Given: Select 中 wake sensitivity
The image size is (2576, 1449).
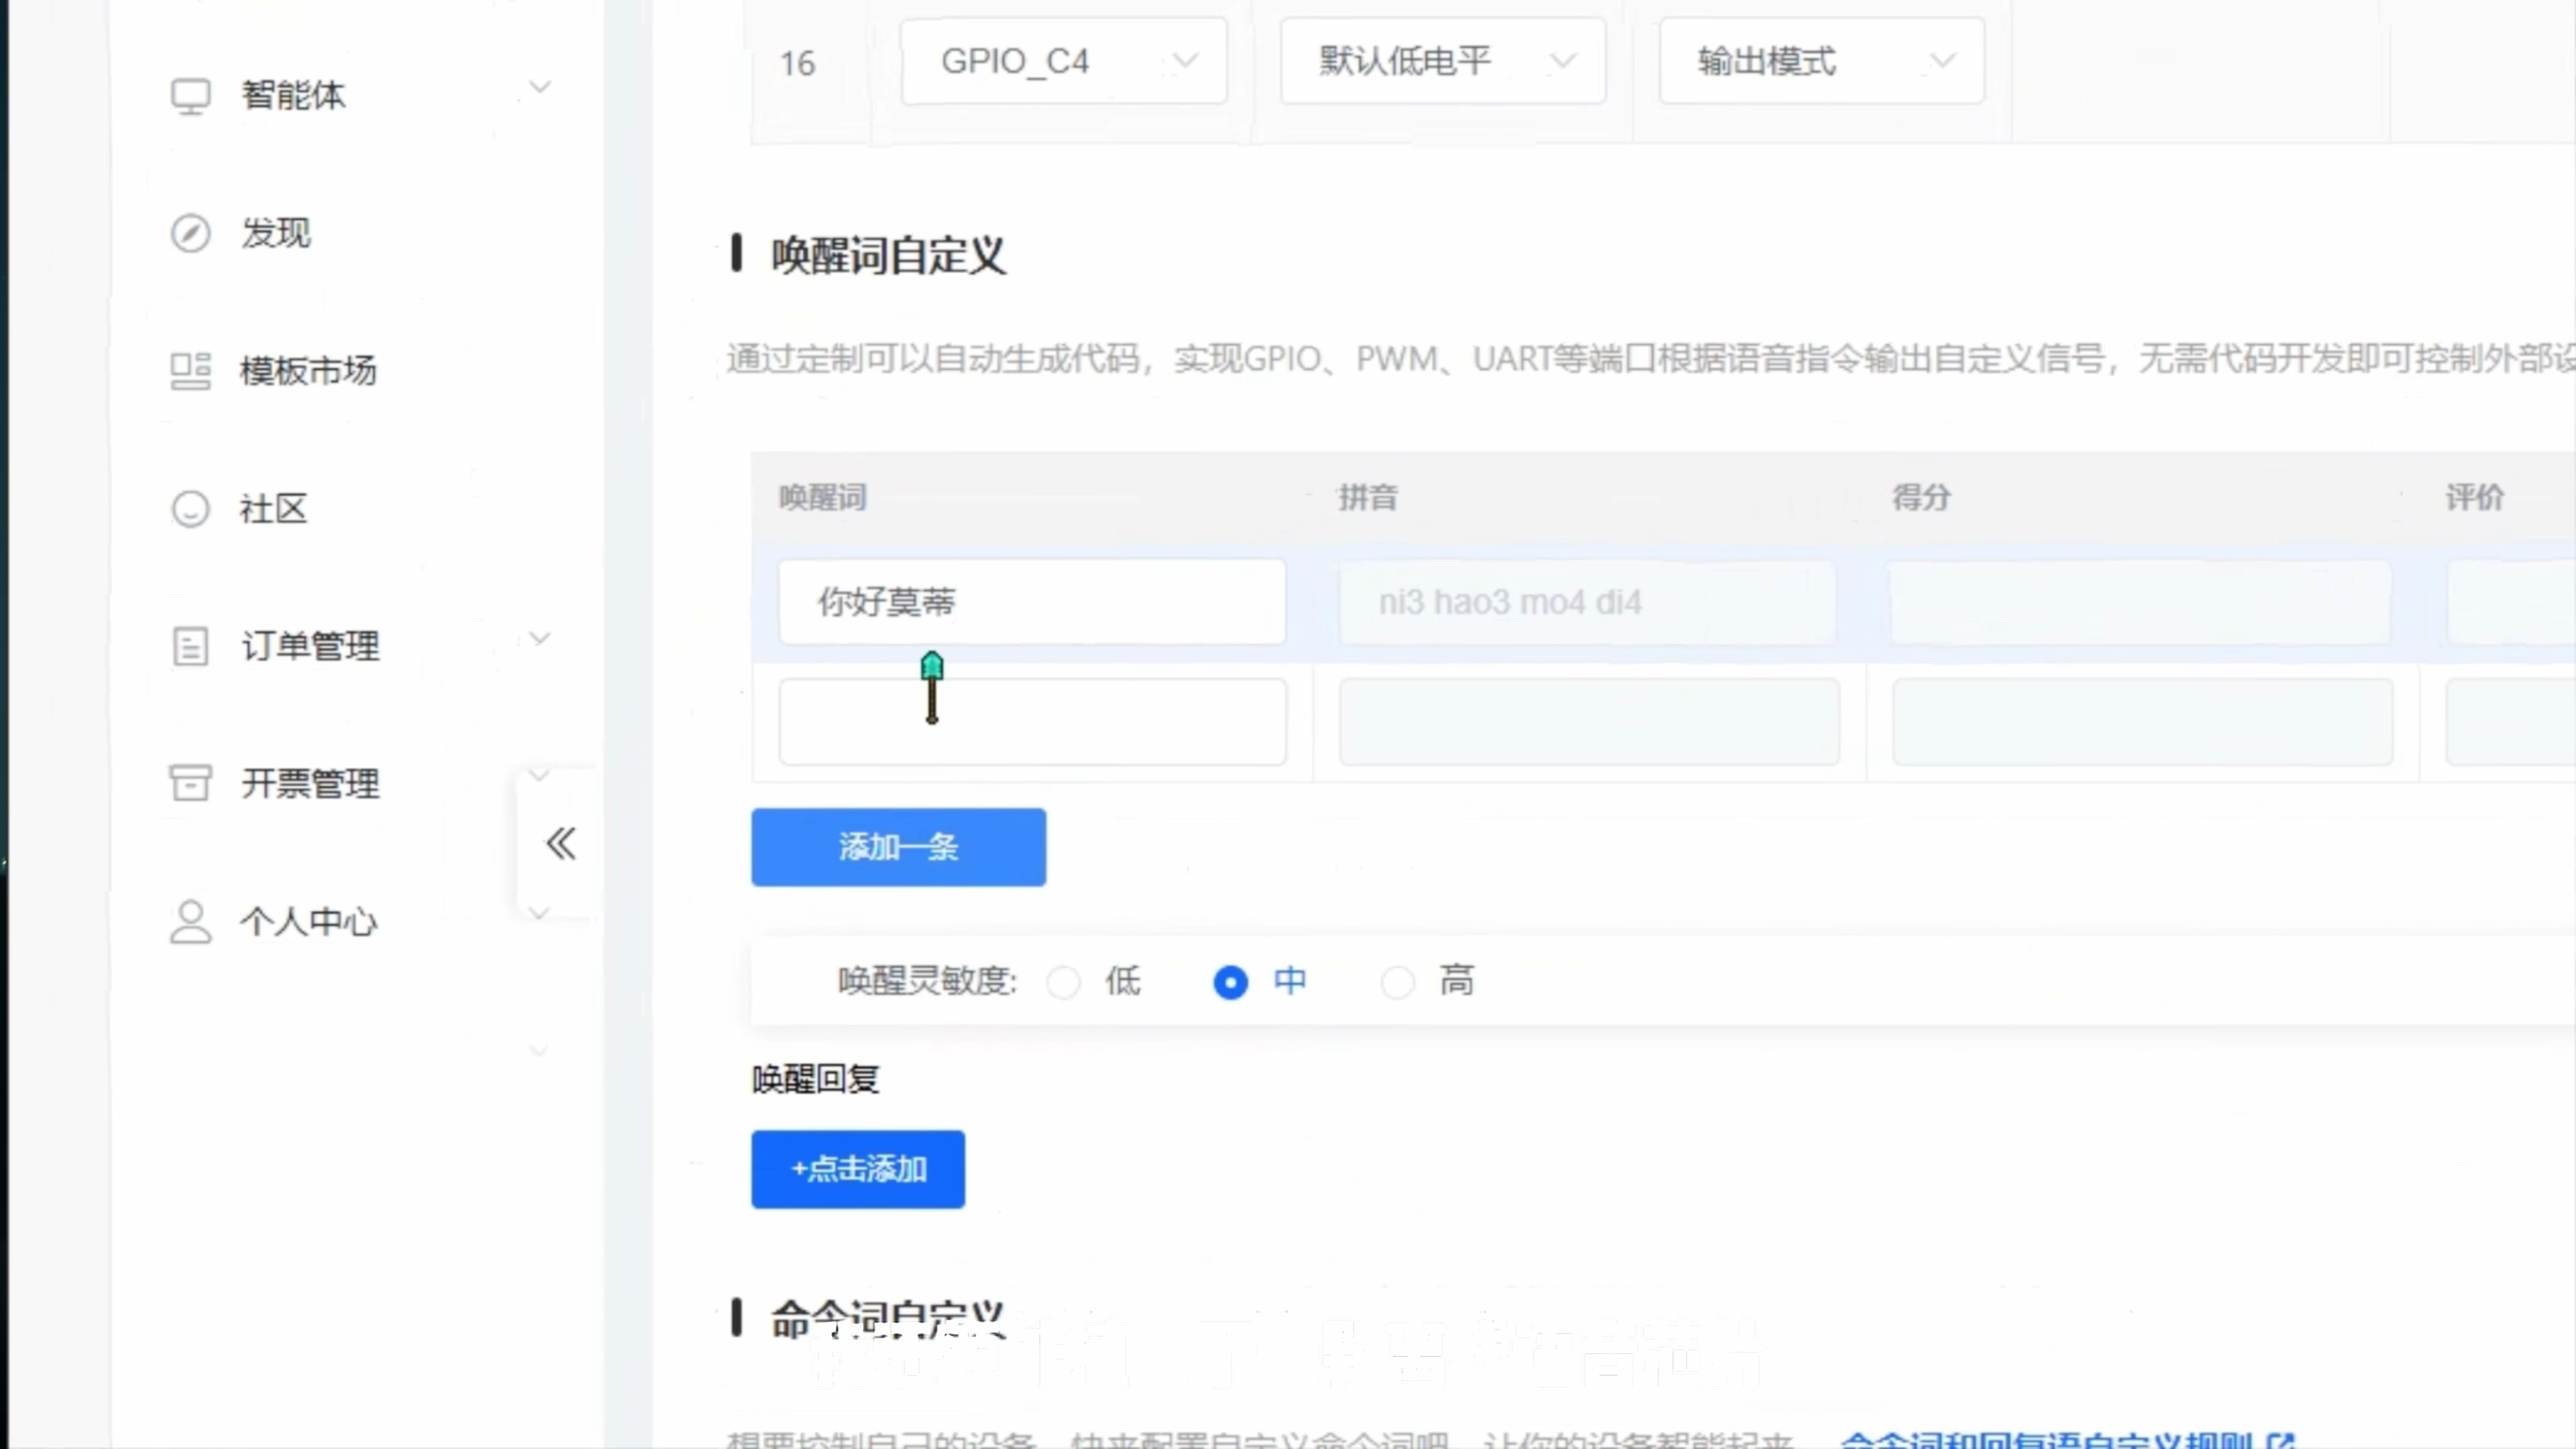Looking at the screenshot, I should 1230,982.
